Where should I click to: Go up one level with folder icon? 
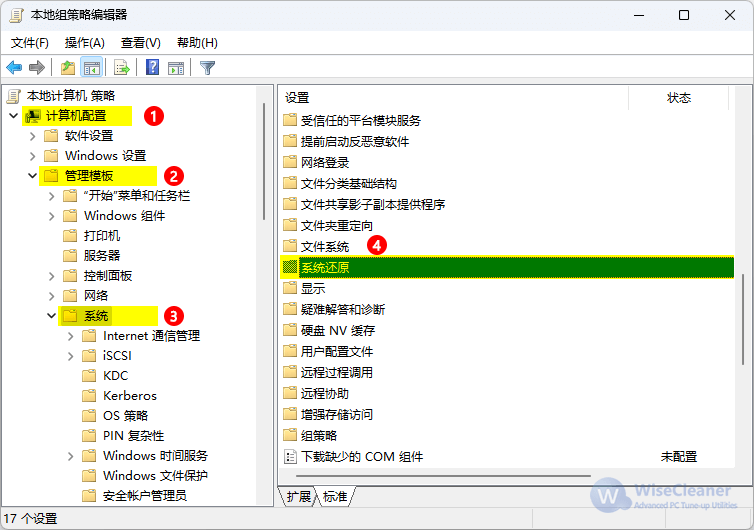point(68,68)
